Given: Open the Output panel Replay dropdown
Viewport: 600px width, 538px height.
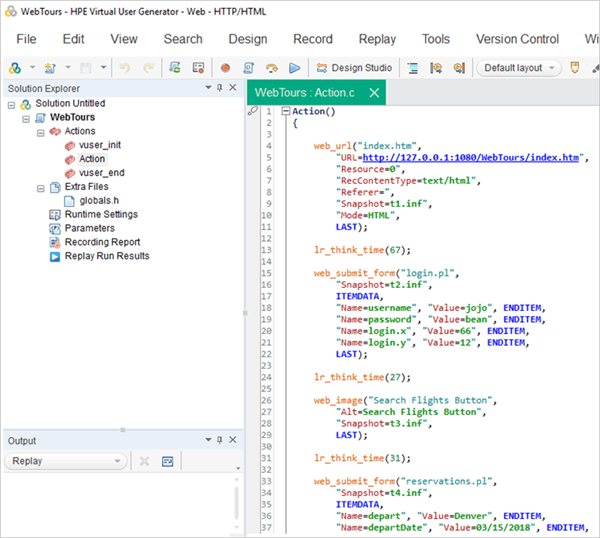Looking at the screenshot, I should coord(65,461).
